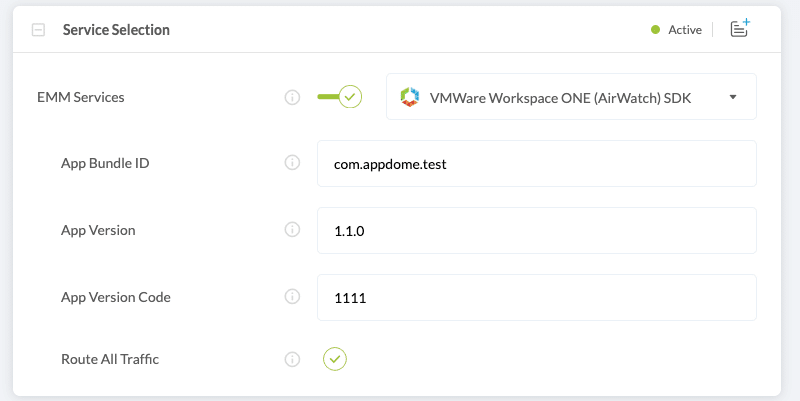This screenshot has height=401, width=800.
Task: Click into the App Version field
Action: (x=536, y=230)
